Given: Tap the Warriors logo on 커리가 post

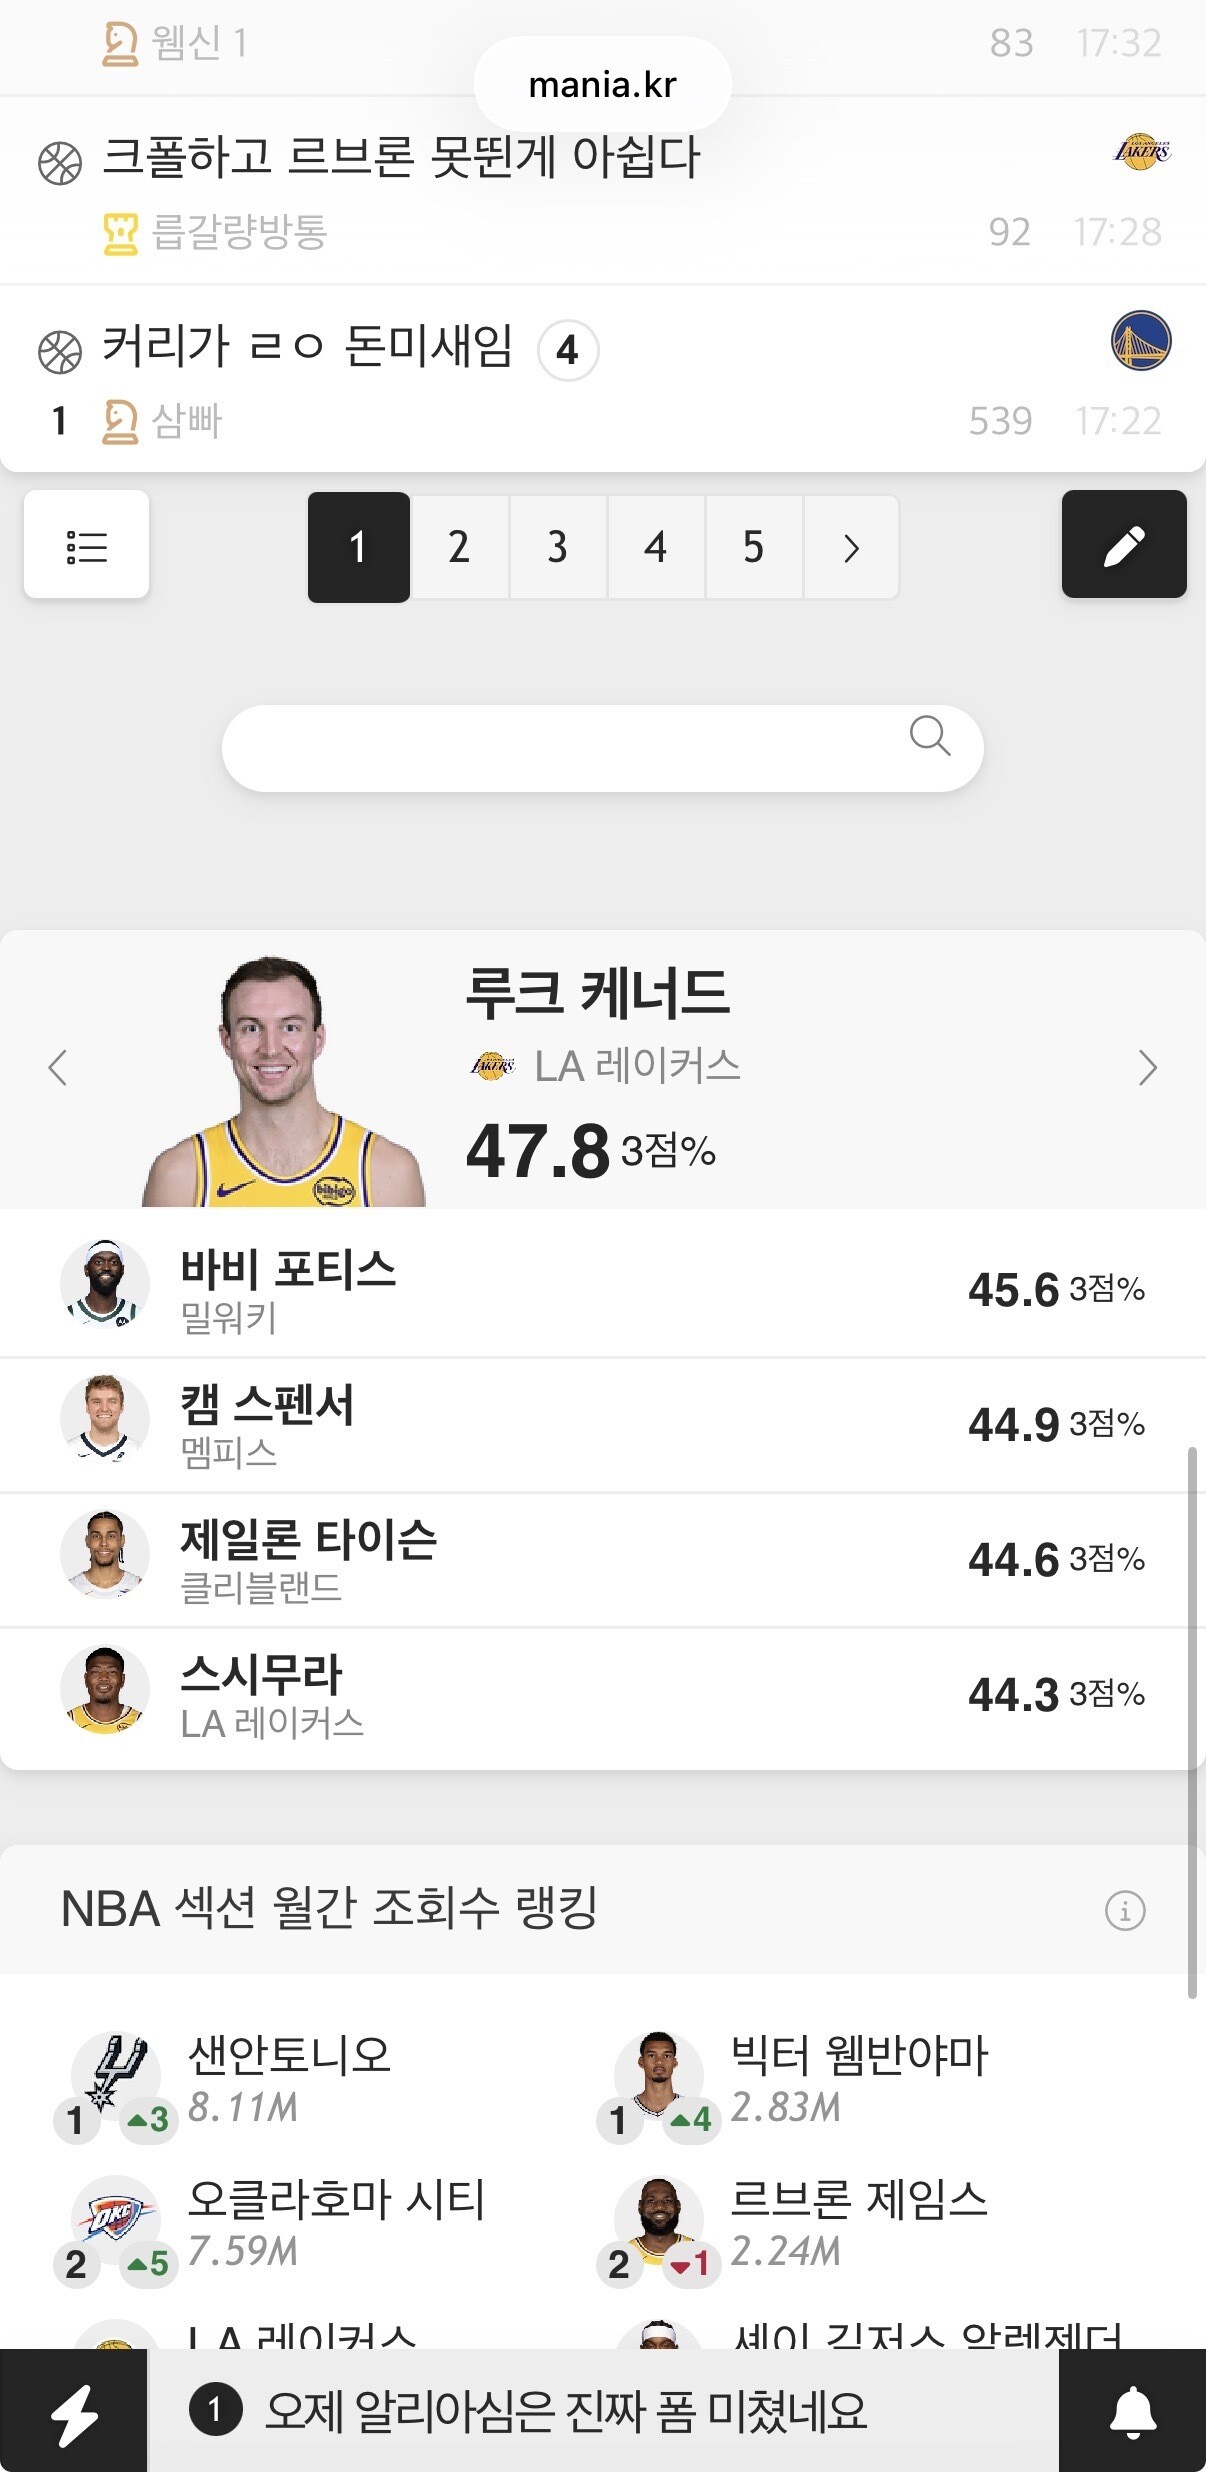Looking at the screenshot, I should (1141, 341).
